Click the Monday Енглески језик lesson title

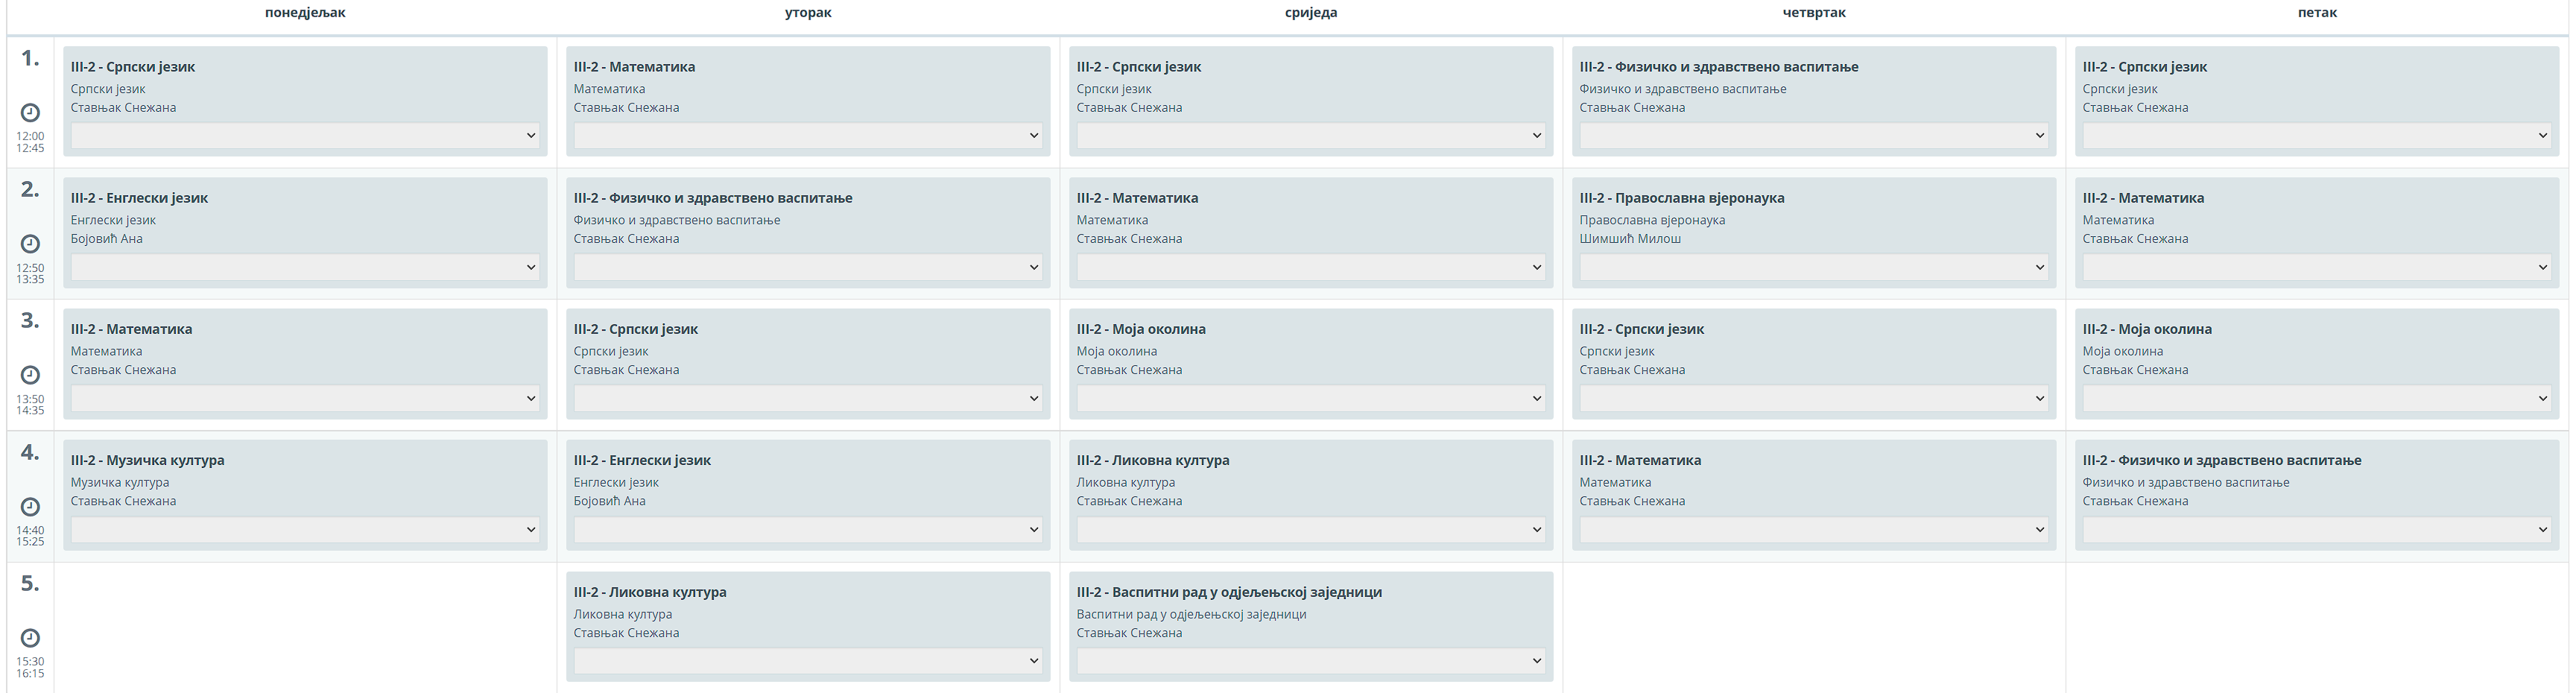pyautogui.click(x=139, y=198)
